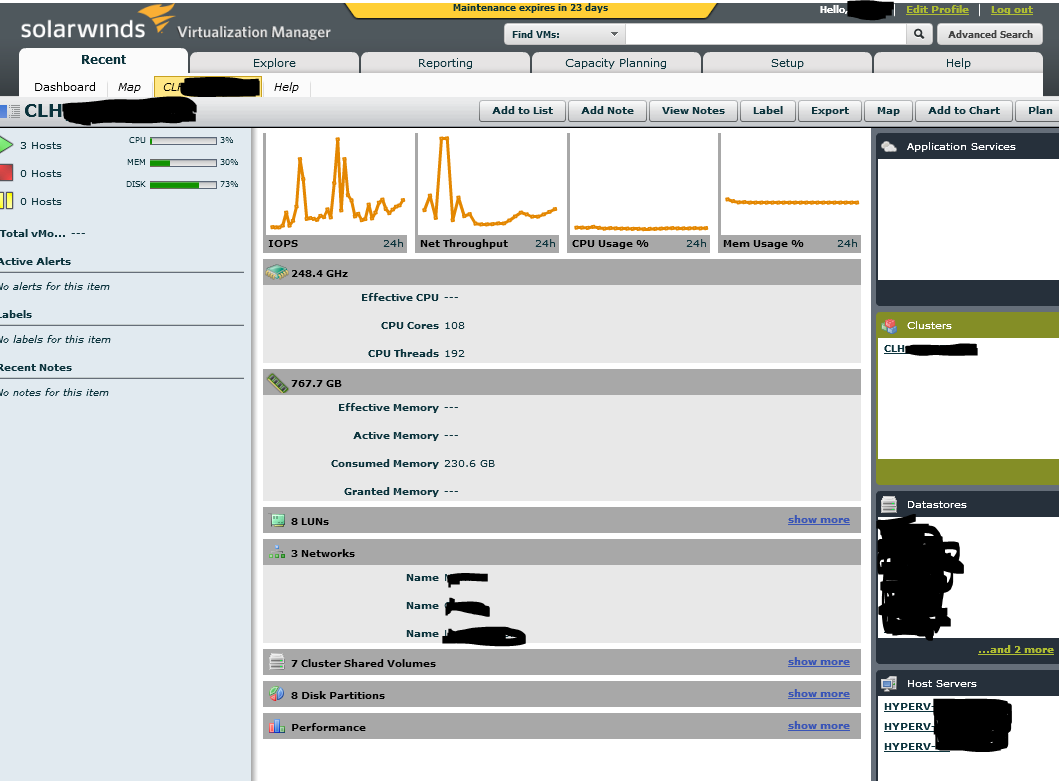Viewport: 1059px width, 781px height.
Task: Click the Export button
Action: click(830, 111)
